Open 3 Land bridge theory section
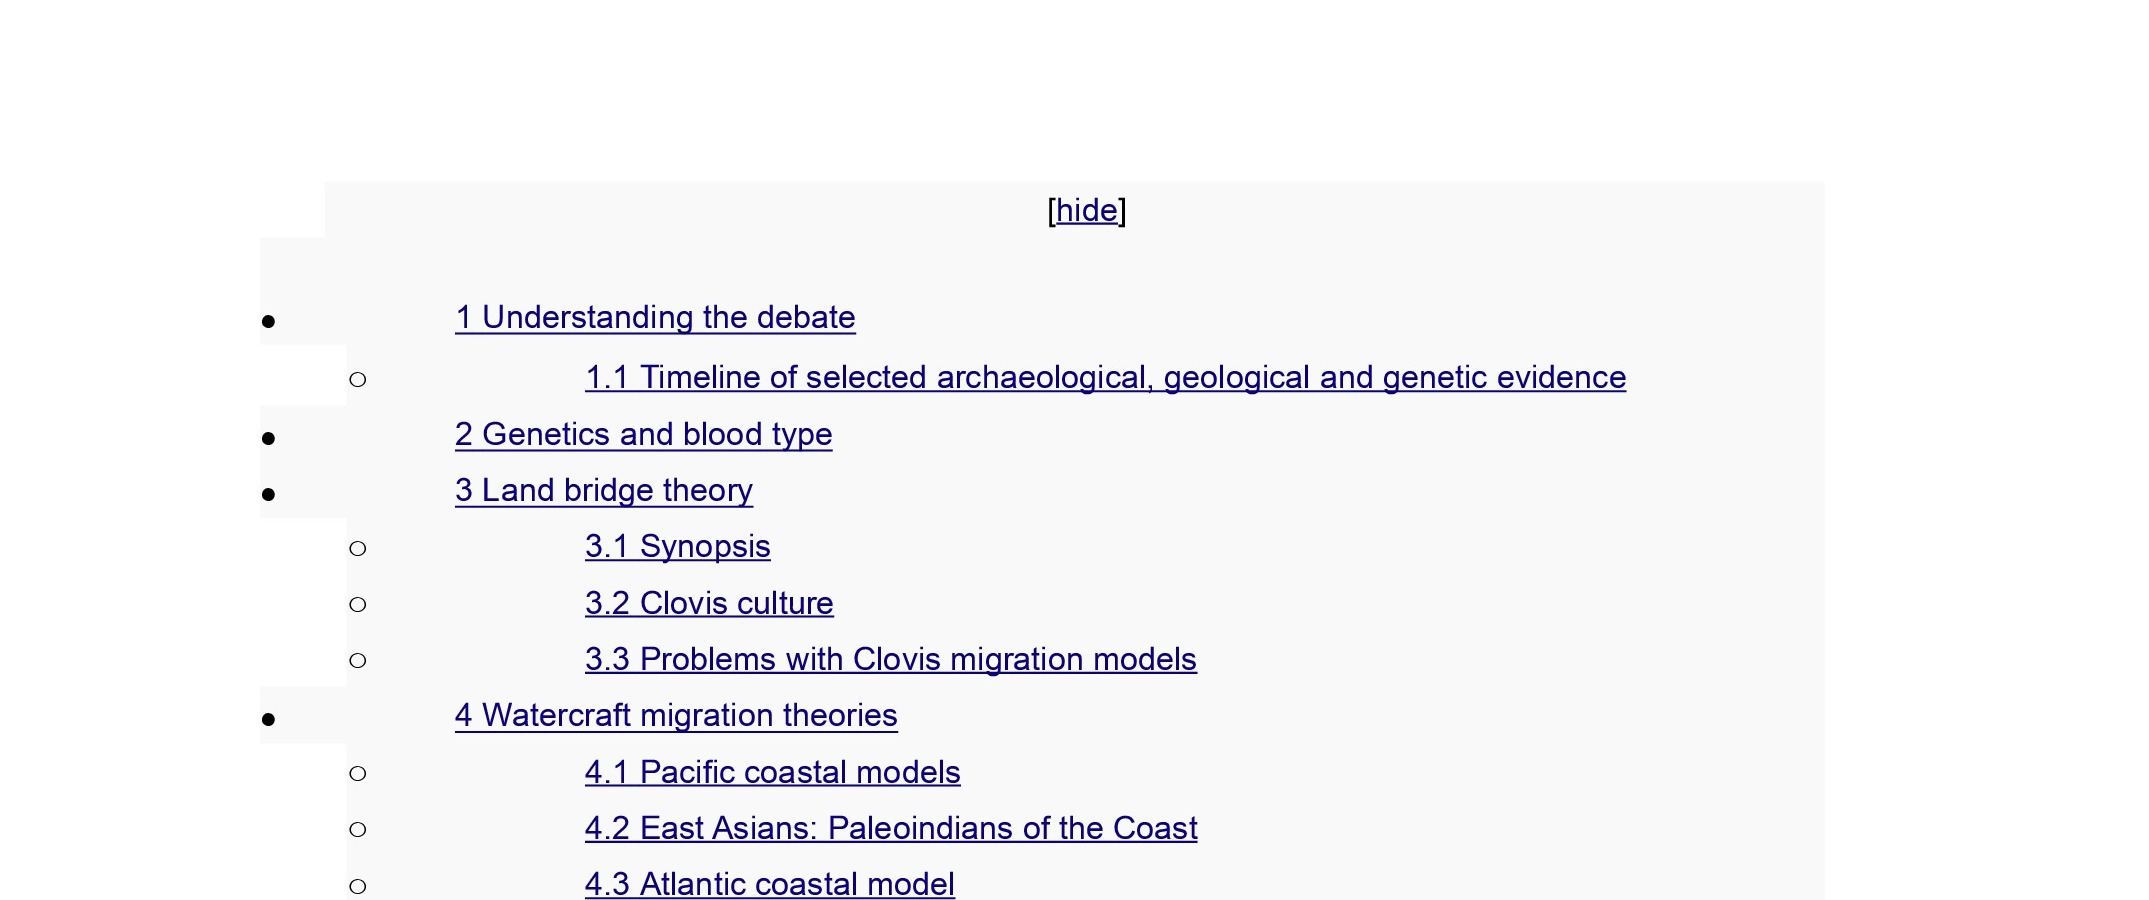The height and width of the screenshot is (900, 2149). (604, 491)
